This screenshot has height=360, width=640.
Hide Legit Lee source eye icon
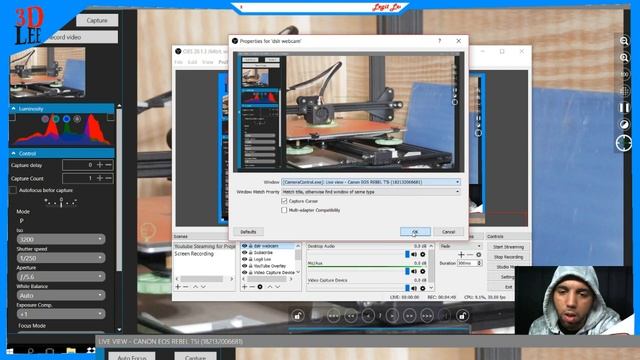pos(244,259)
